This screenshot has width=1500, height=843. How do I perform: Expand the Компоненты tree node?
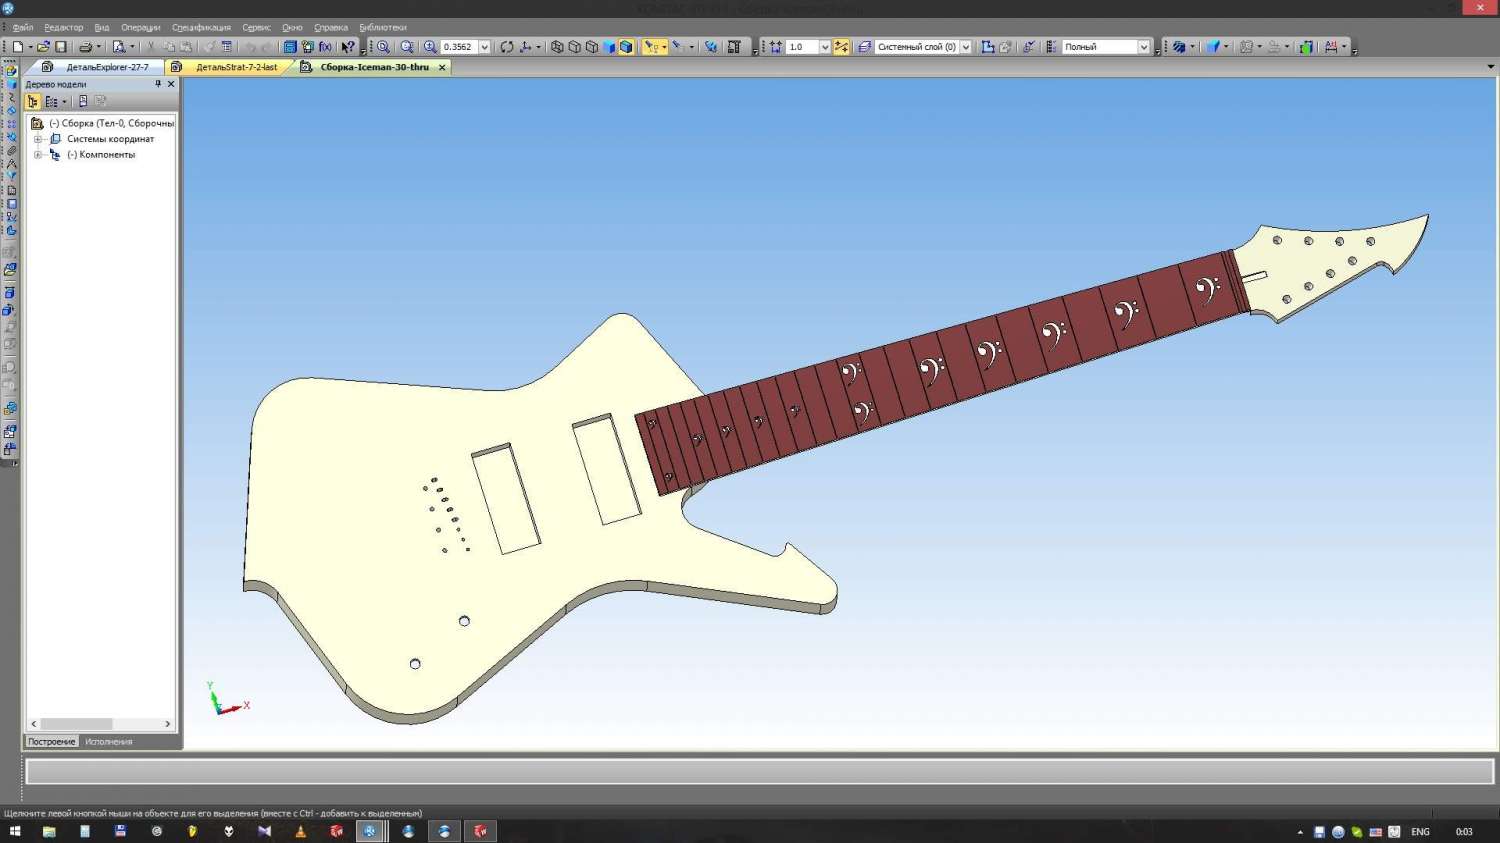(x=38, y=155)
